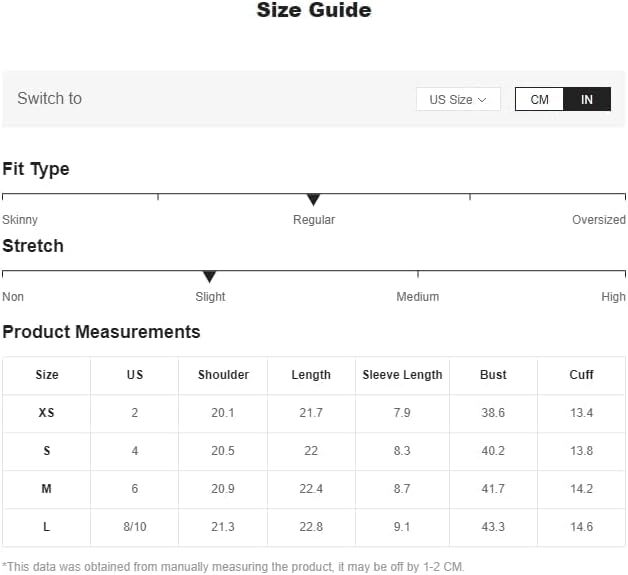Click the Bust column header
Screen dimensions: 628x575
click(493, 375)
